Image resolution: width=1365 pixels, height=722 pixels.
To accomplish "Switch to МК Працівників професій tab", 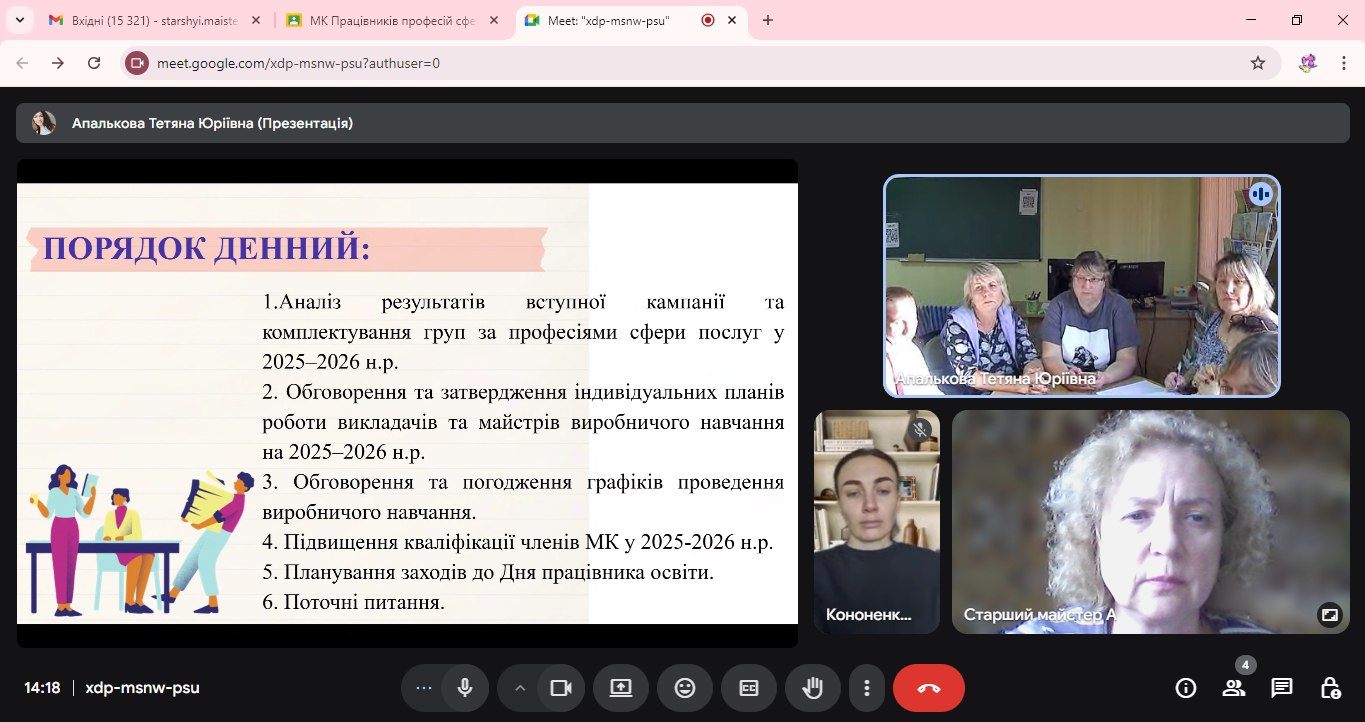I will pos(390,20).
